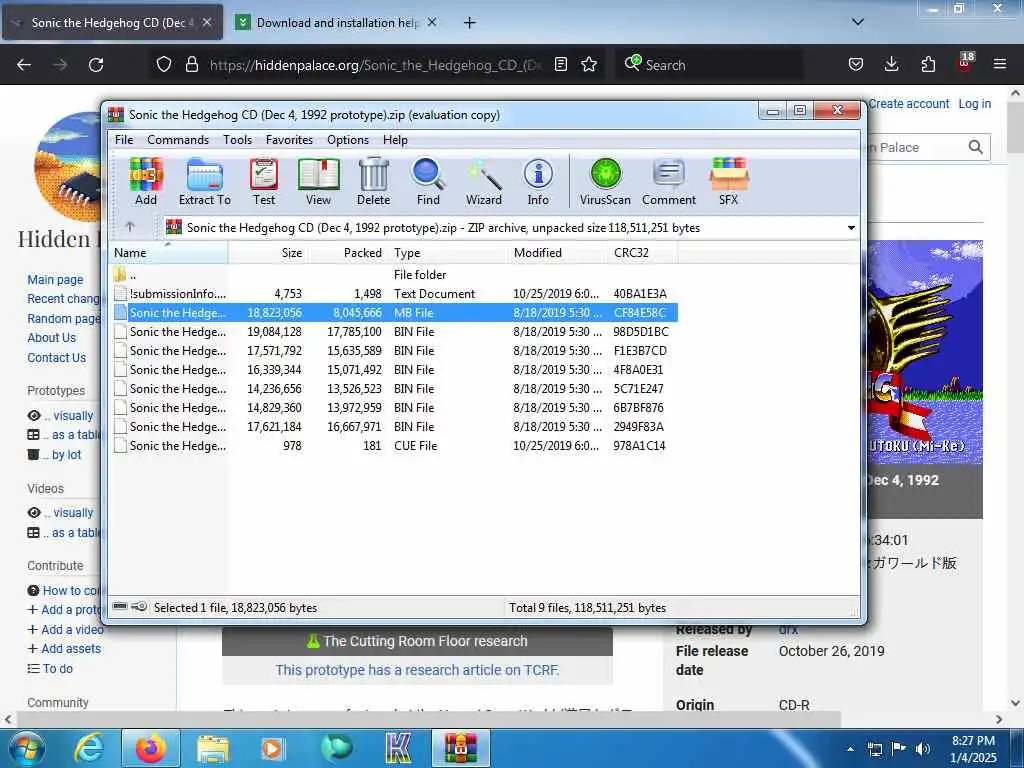Open Firefox downloads panel
This screenshot has width=1024, height=768.
[891, 64]
